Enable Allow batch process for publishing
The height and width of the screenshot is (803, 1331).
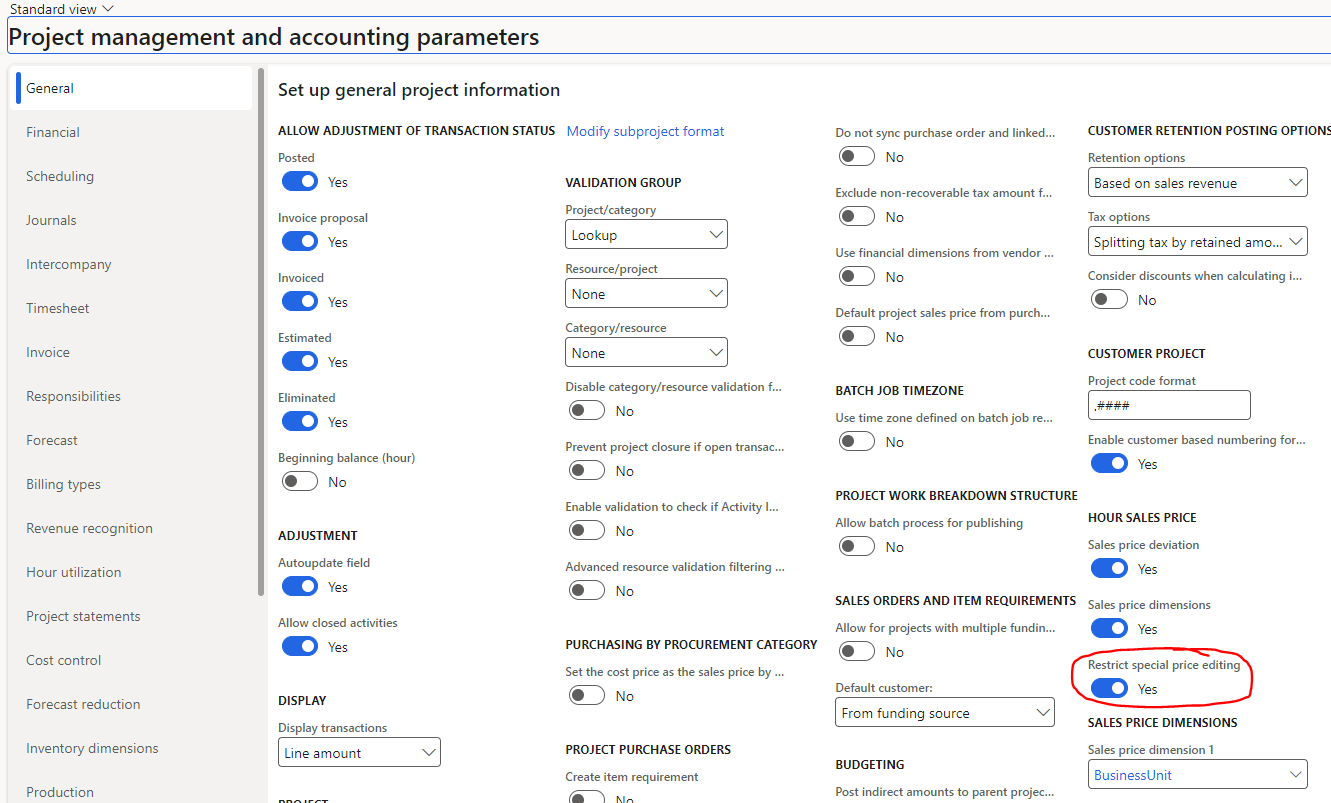857,546
